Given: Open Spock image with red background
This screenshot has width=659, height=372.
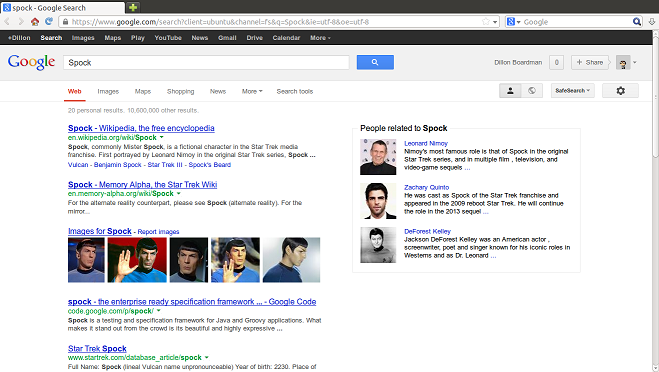Looking at the screenshot, I should tap(137, 260).
